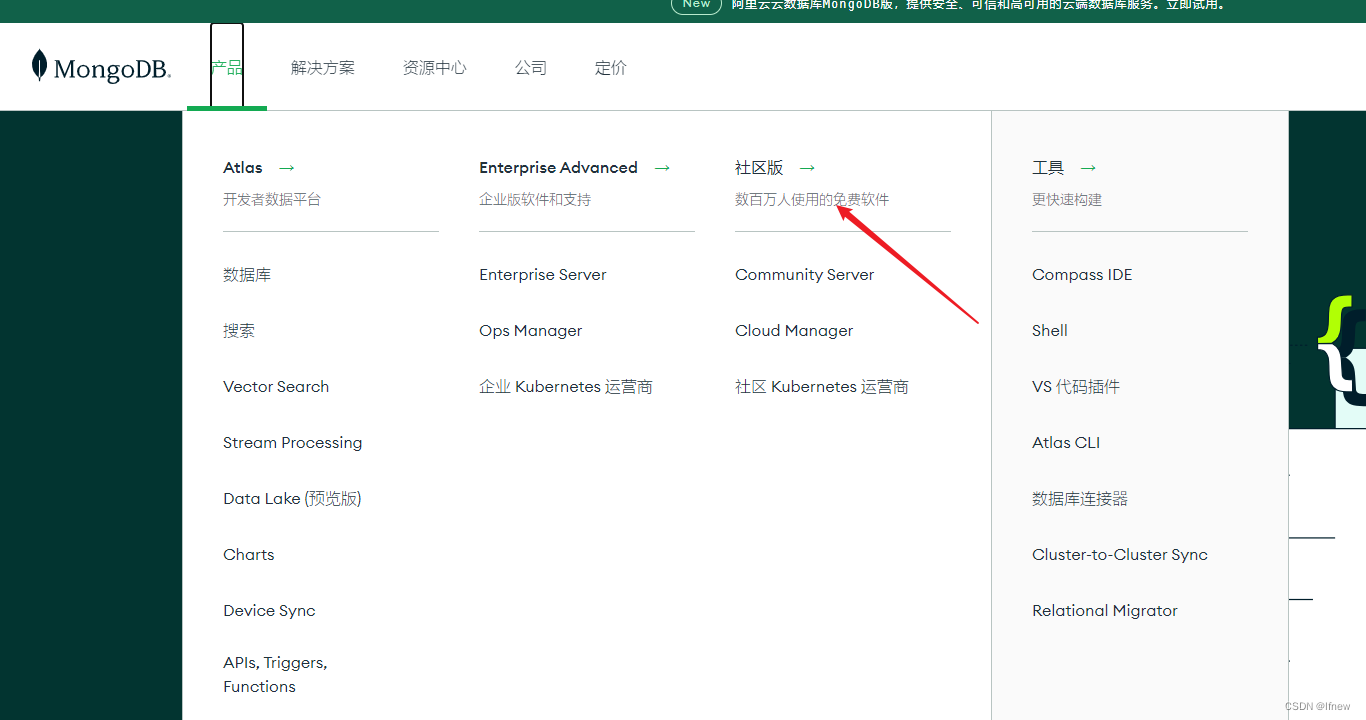Open the 公司 menu

pyautogui.click(x=531, y=68)
